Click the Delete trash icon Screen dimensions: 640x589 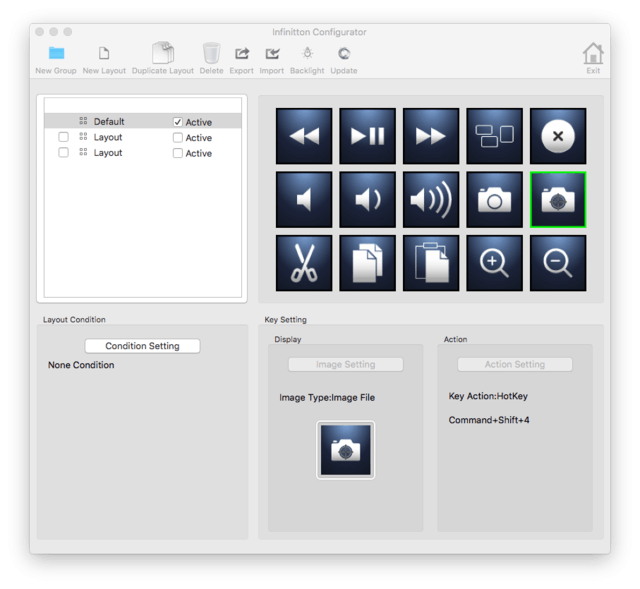211,53
